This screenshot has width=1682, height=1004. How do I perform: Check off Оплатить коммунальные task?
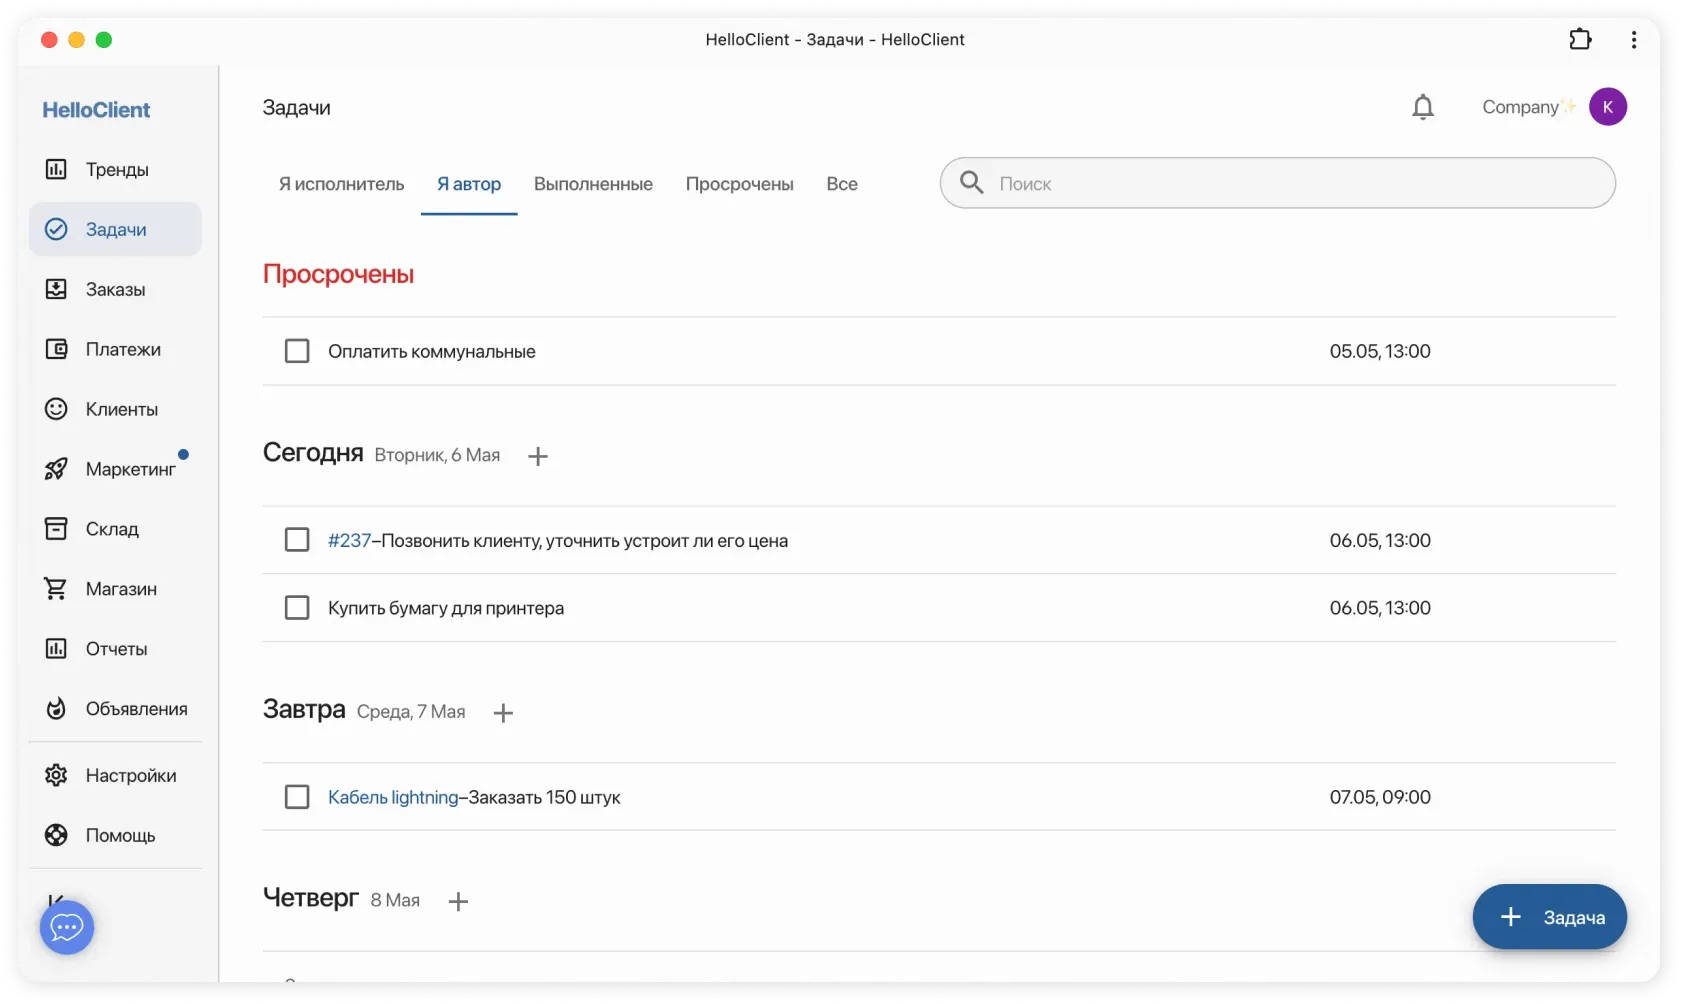pyautogui.click(x=297, y=351)
